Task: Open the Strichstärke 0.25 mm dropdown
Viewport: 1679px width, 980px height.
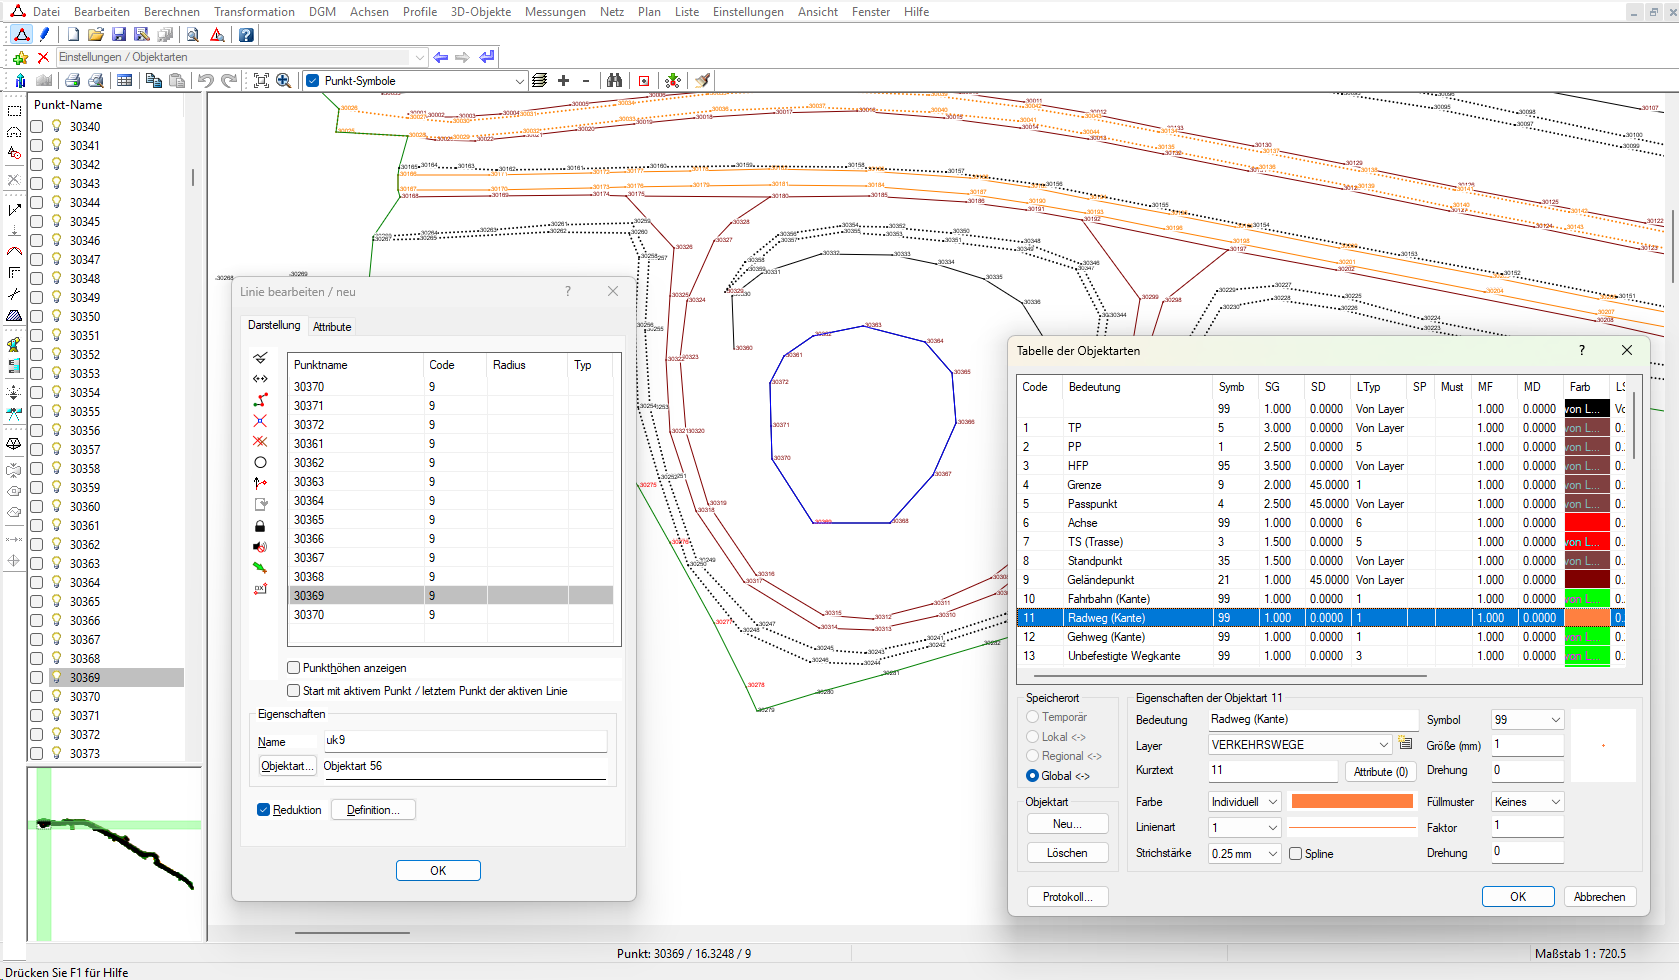Action: coord(1272,854)
